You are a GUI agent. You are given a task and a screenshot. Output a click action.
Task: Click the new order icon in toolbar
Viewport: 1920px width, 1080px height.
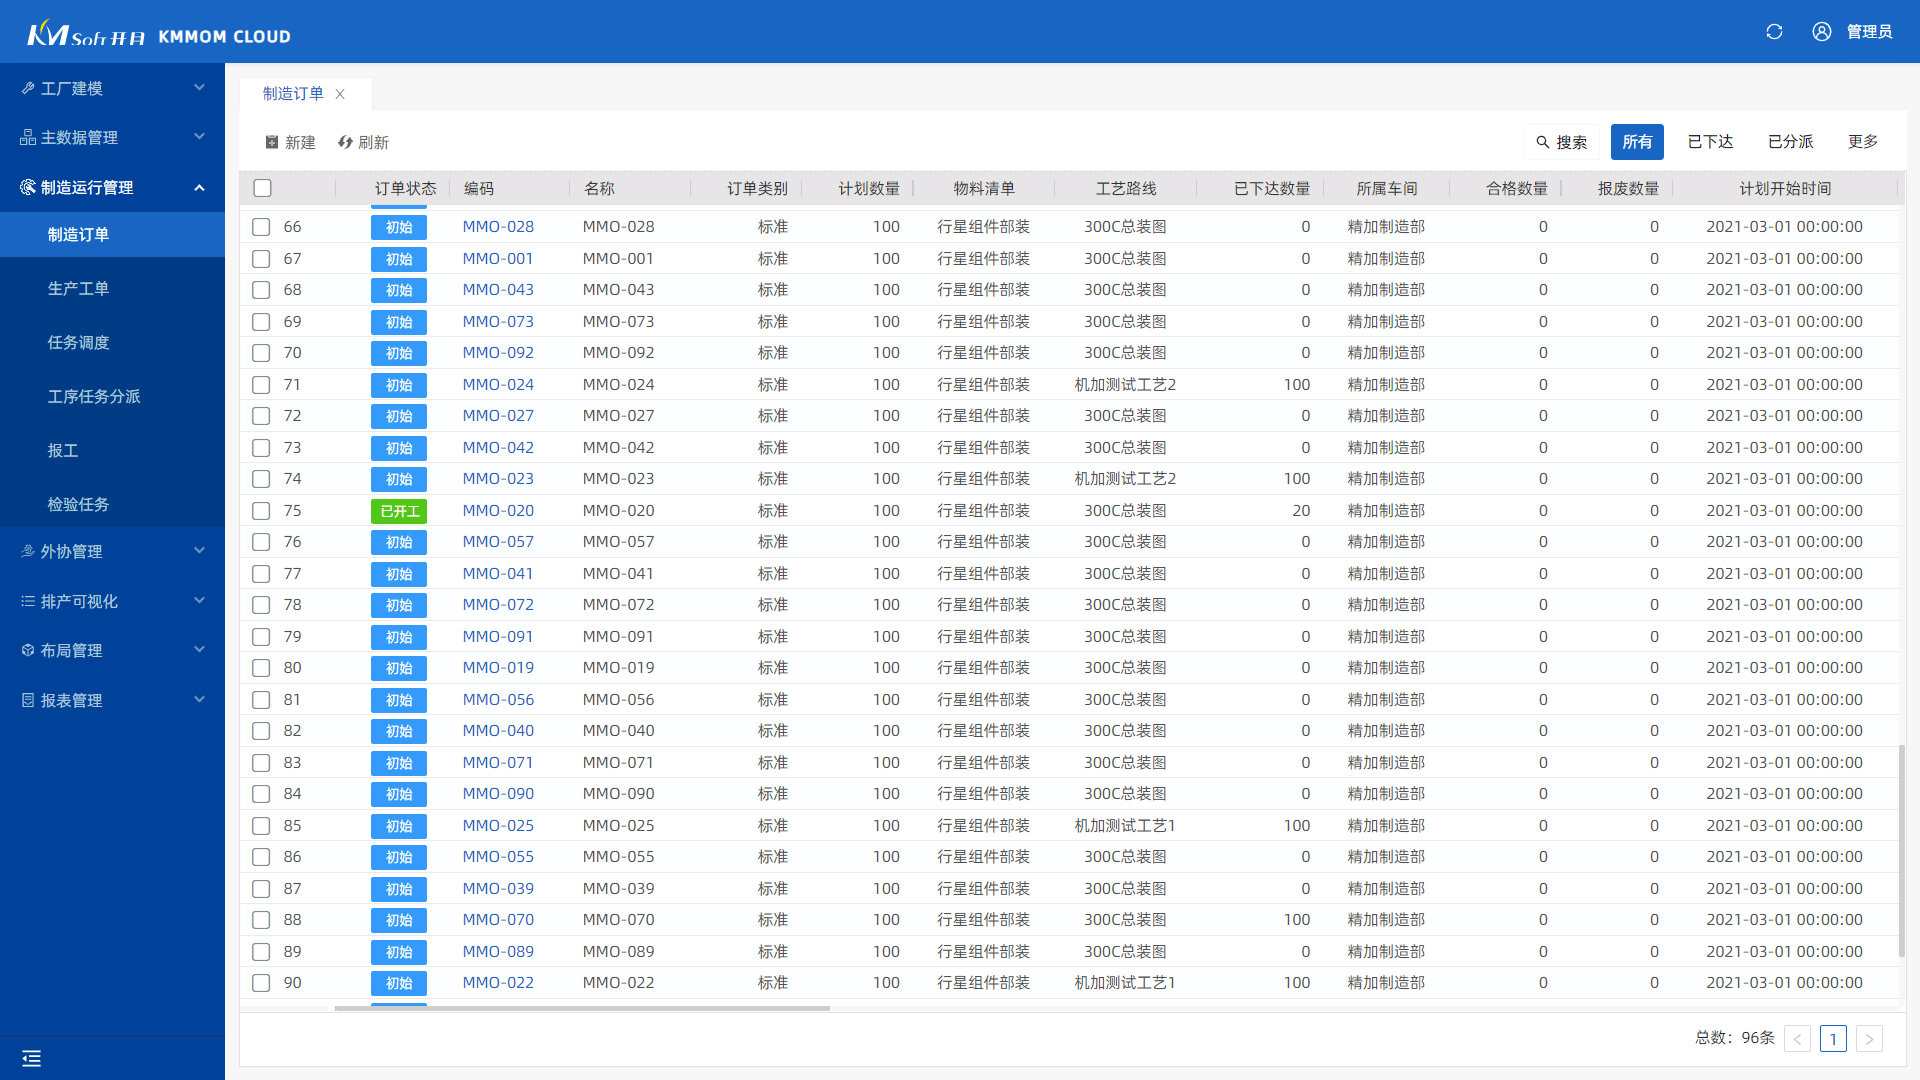coord(272,142)
